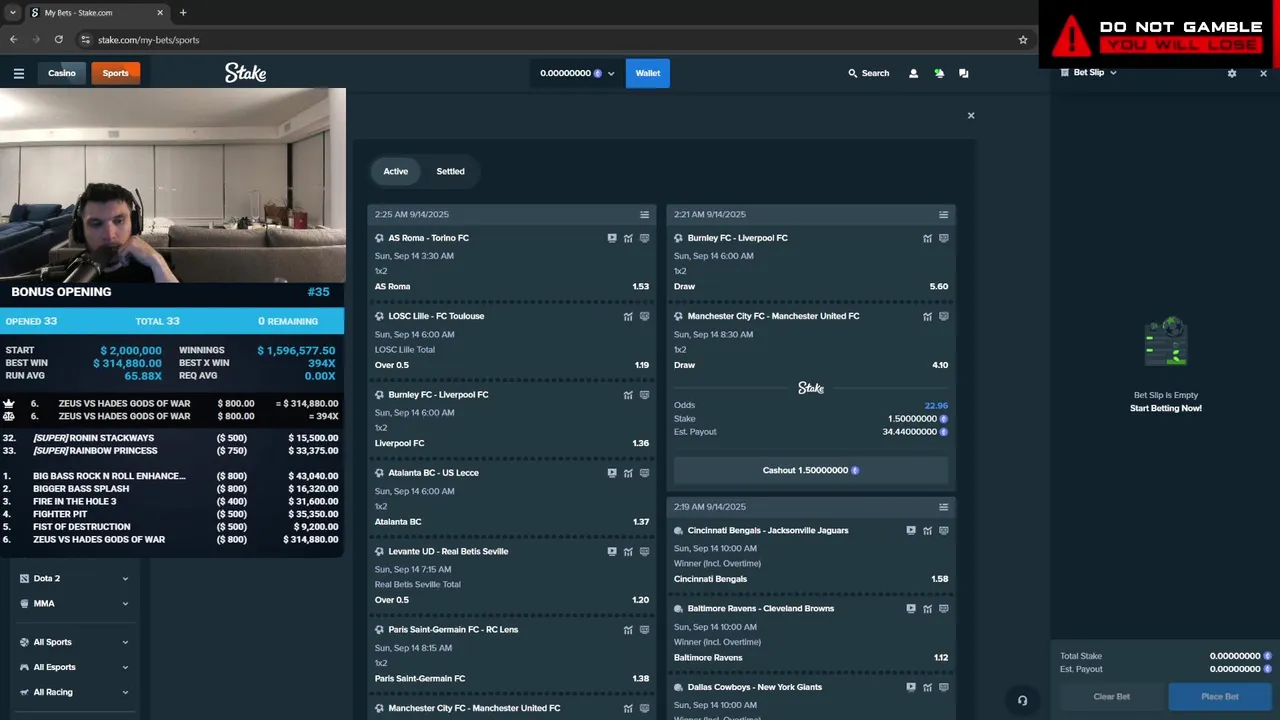1280x720 pixels.
Task: Open Bet Slip settings gear
Action: pyautogui.click(x=1232, y=73)
